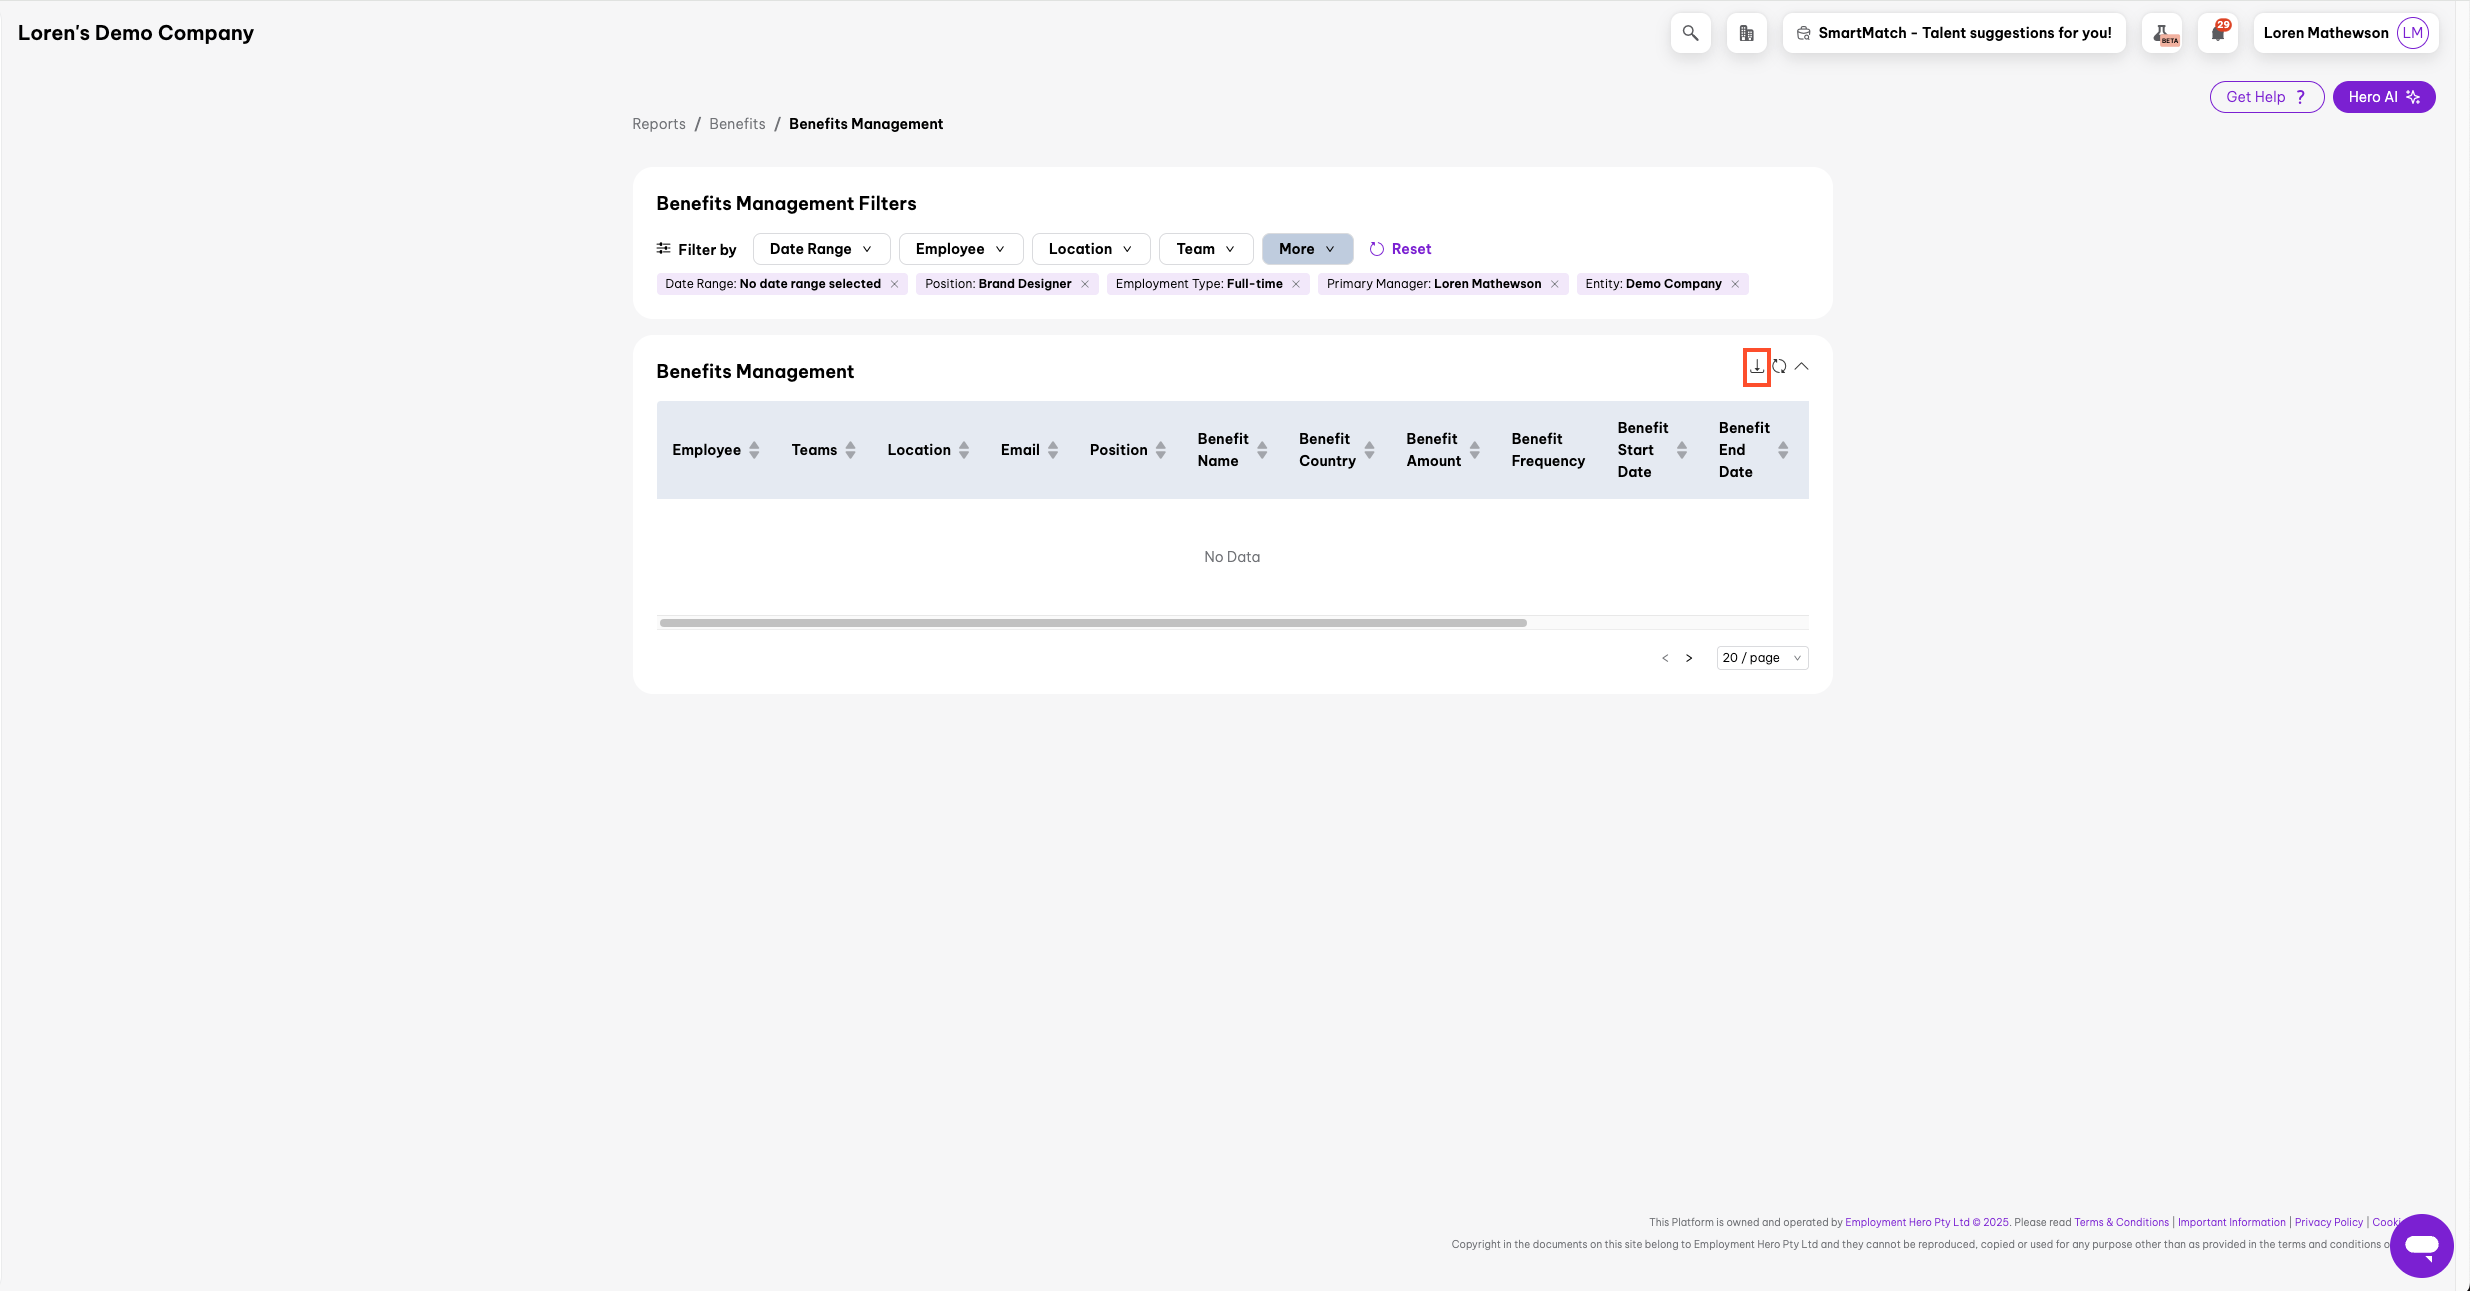Change the 20 / page selector
2470x1291 pixels.
pos(1761,658)
